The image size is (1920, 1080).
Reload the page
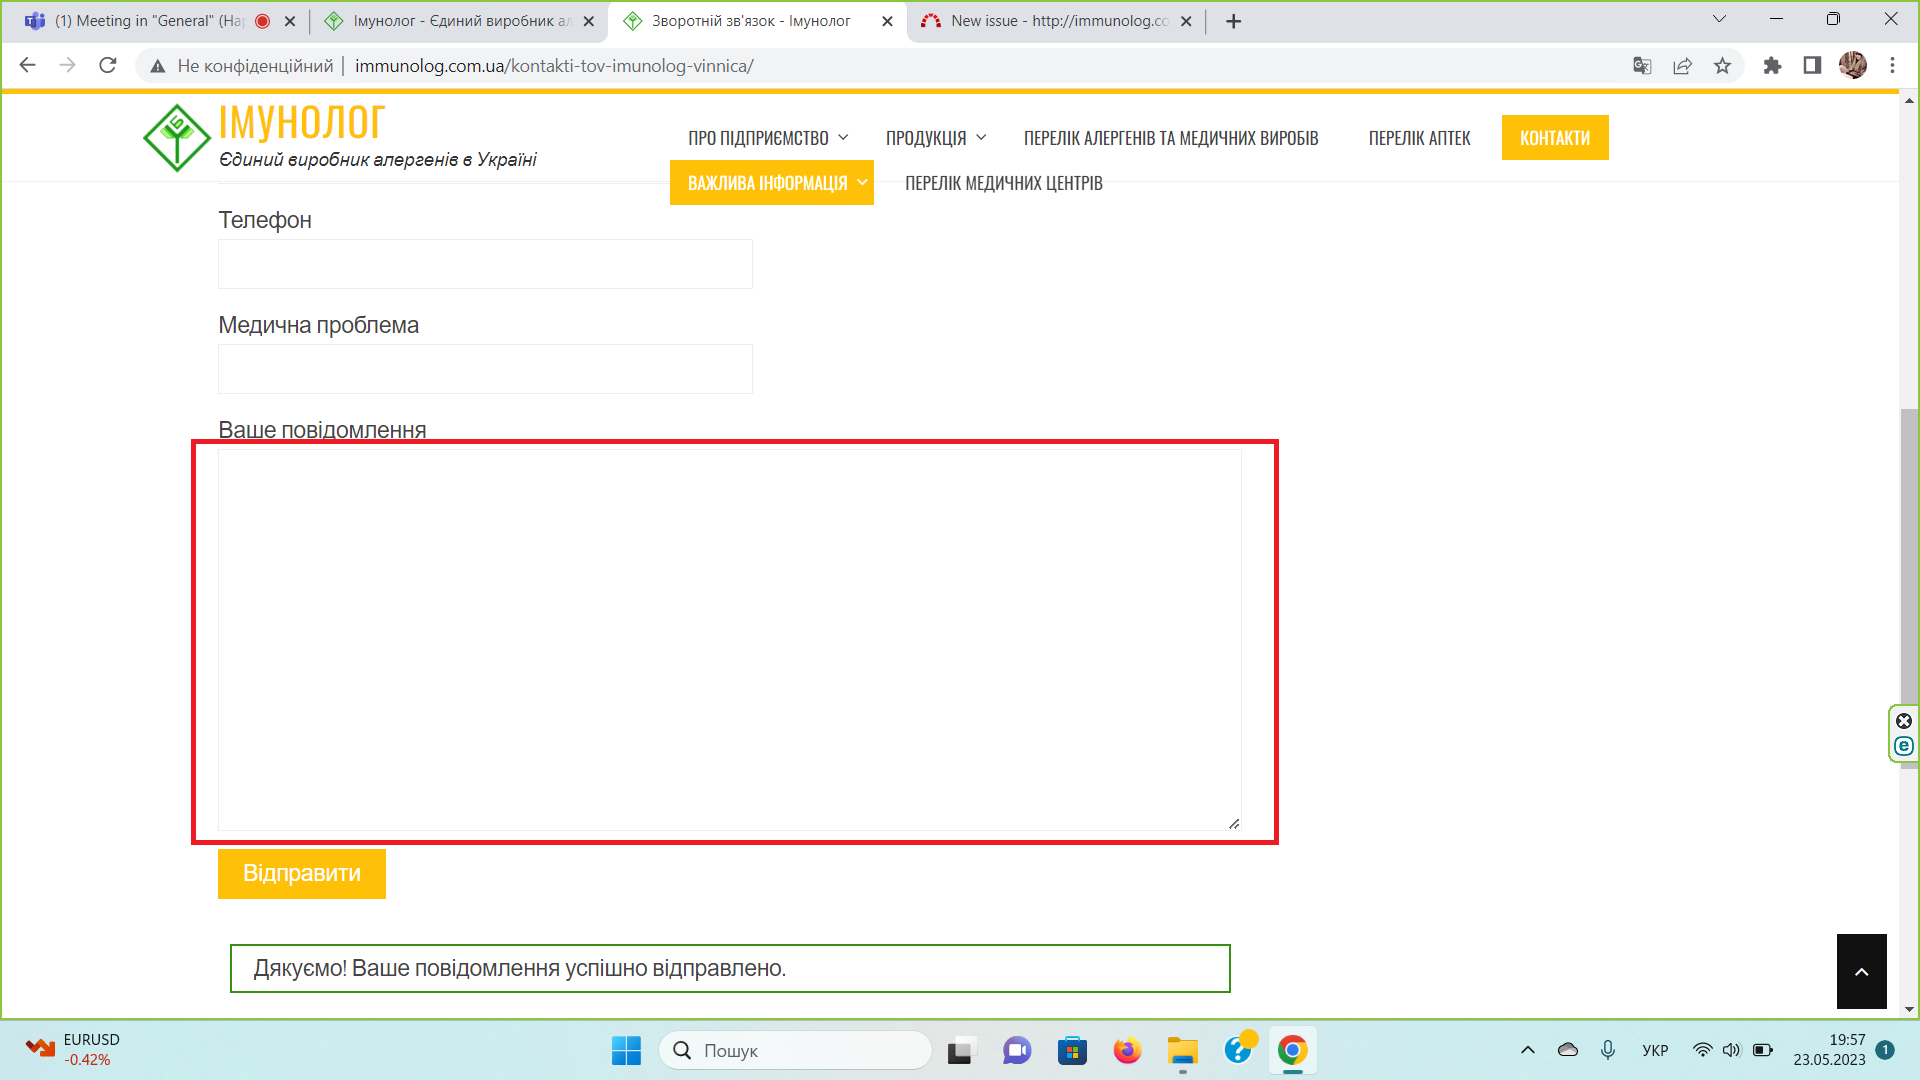[x=108, y=66]
